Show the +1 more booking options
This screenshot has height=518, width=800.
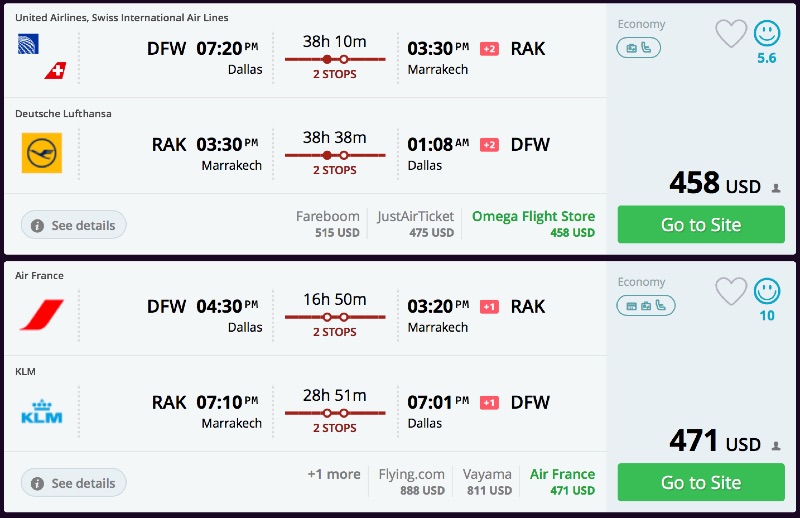333,474
